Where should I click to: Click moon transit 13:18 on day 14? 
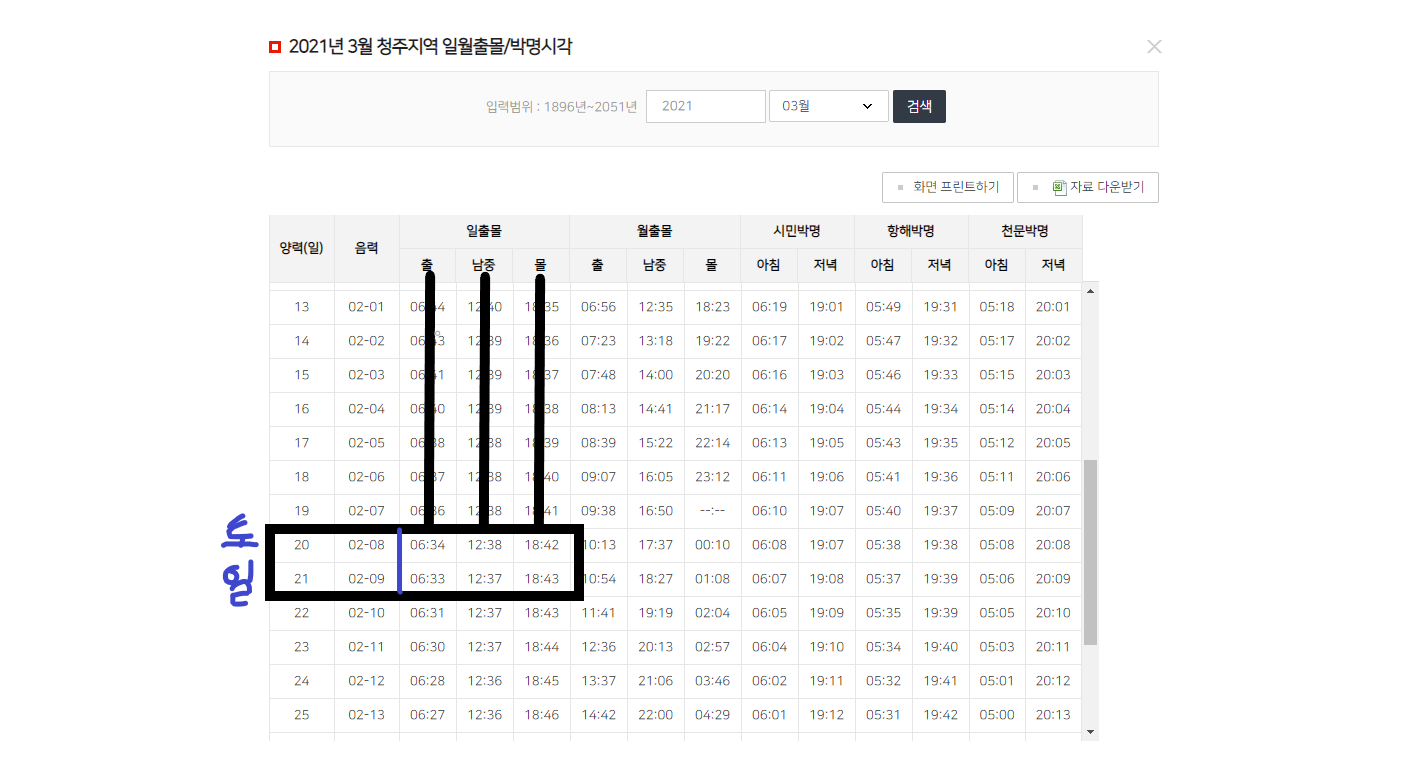coord(655,341)
